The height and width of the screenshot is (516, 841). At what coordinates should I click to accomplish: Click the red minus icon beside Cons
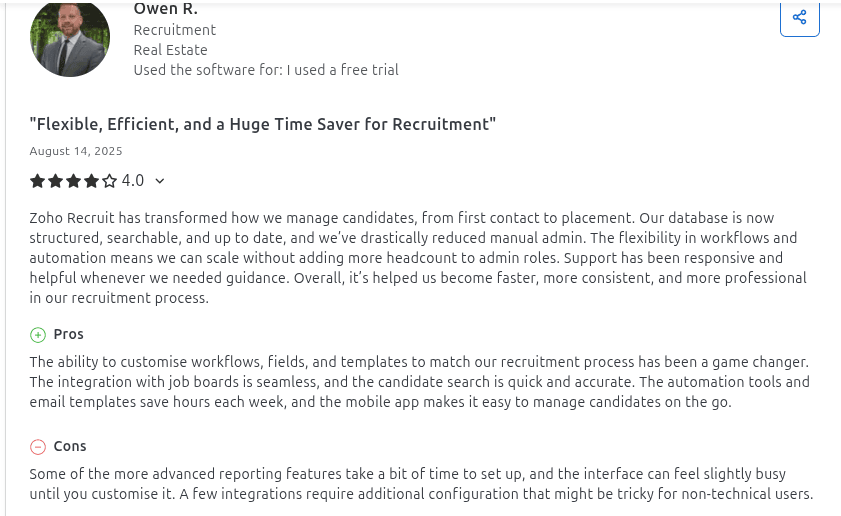click(x=38, y=447)
